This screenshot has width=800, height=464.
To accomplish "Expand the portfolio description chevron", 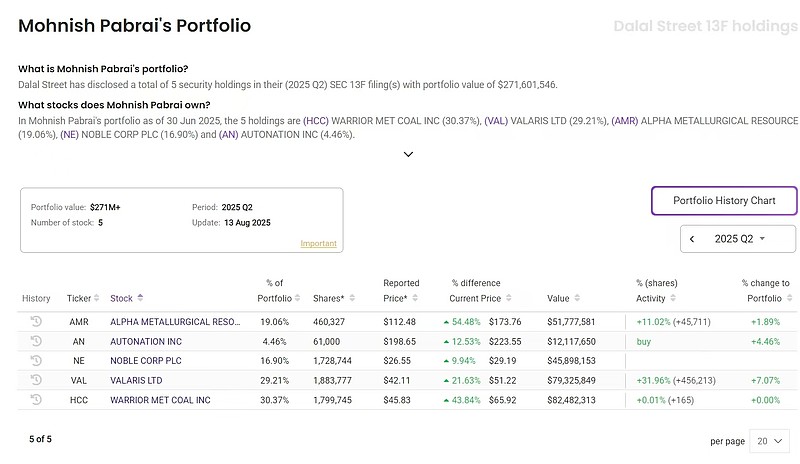I will (x=408, y=154).
